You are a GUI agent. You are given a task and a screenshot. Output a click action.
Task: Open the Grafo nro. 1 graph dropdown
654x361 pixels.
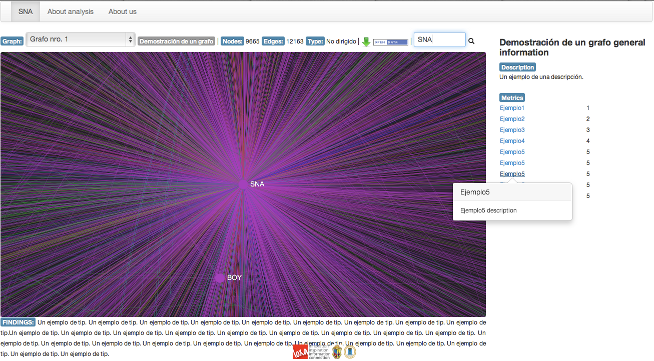pyautogui.click(x=80, y=39)
